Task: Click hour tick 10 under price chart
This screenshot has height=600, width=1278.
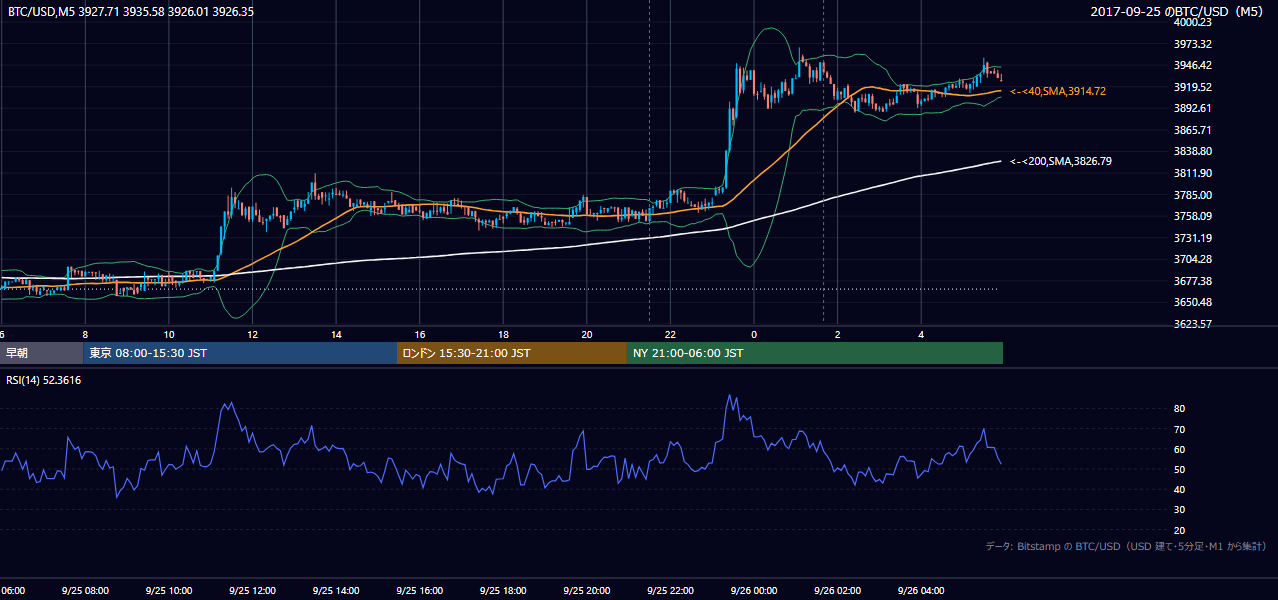Action: 169,334
